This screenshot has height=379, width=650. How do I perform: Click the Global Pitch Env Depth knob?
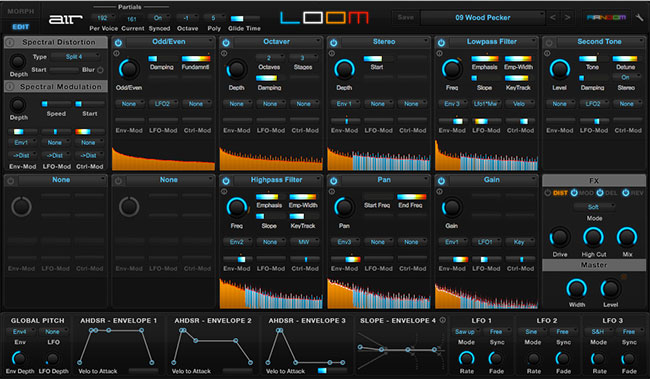(19, 358)
